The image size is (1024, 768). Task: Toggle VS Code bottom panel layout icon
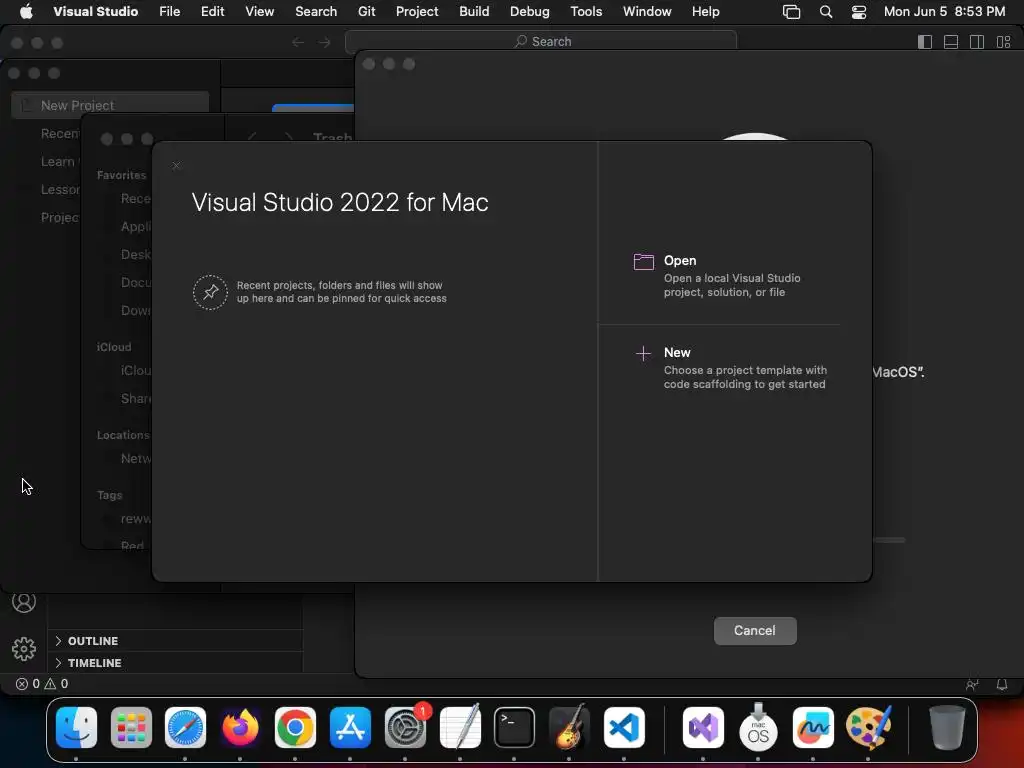point(951,42)
